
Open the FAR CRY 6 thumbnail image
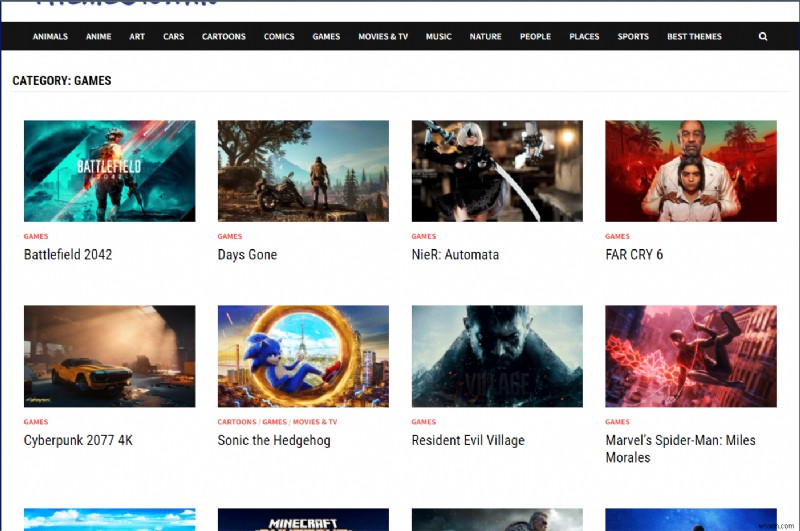coord(691,171)
